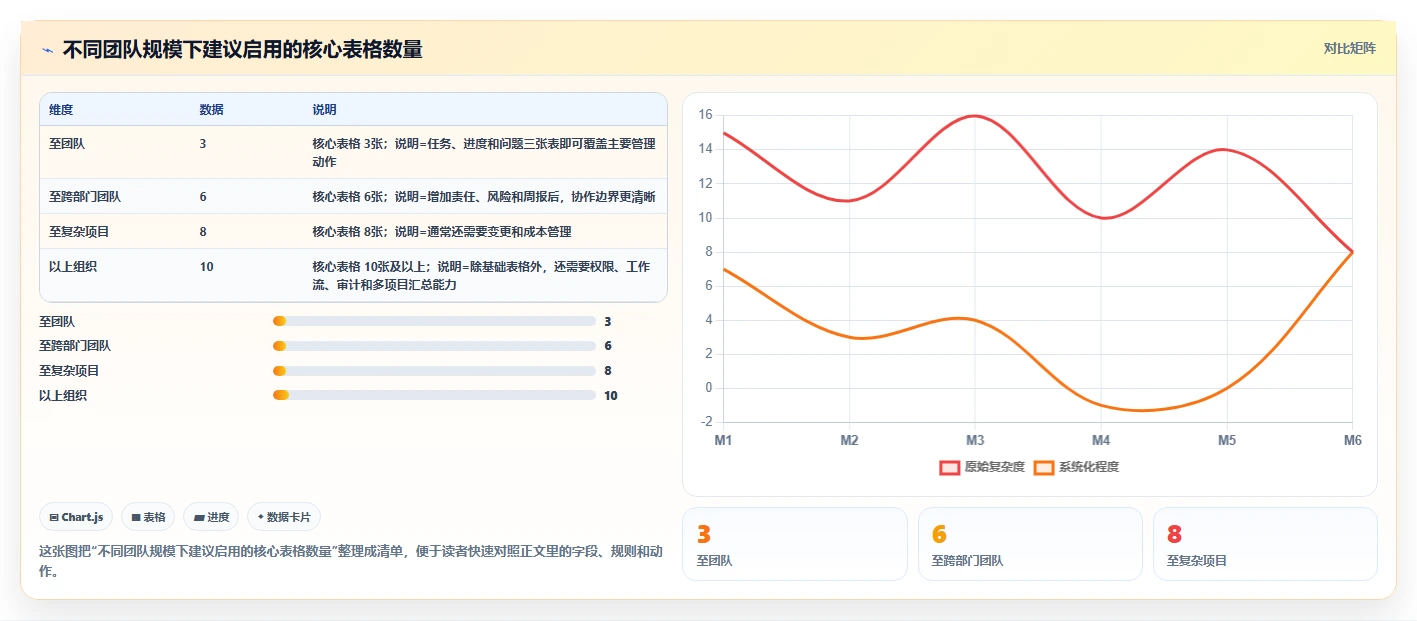
Task: Click the 以上组织 progress bar
Action: (x=434, y=396)
